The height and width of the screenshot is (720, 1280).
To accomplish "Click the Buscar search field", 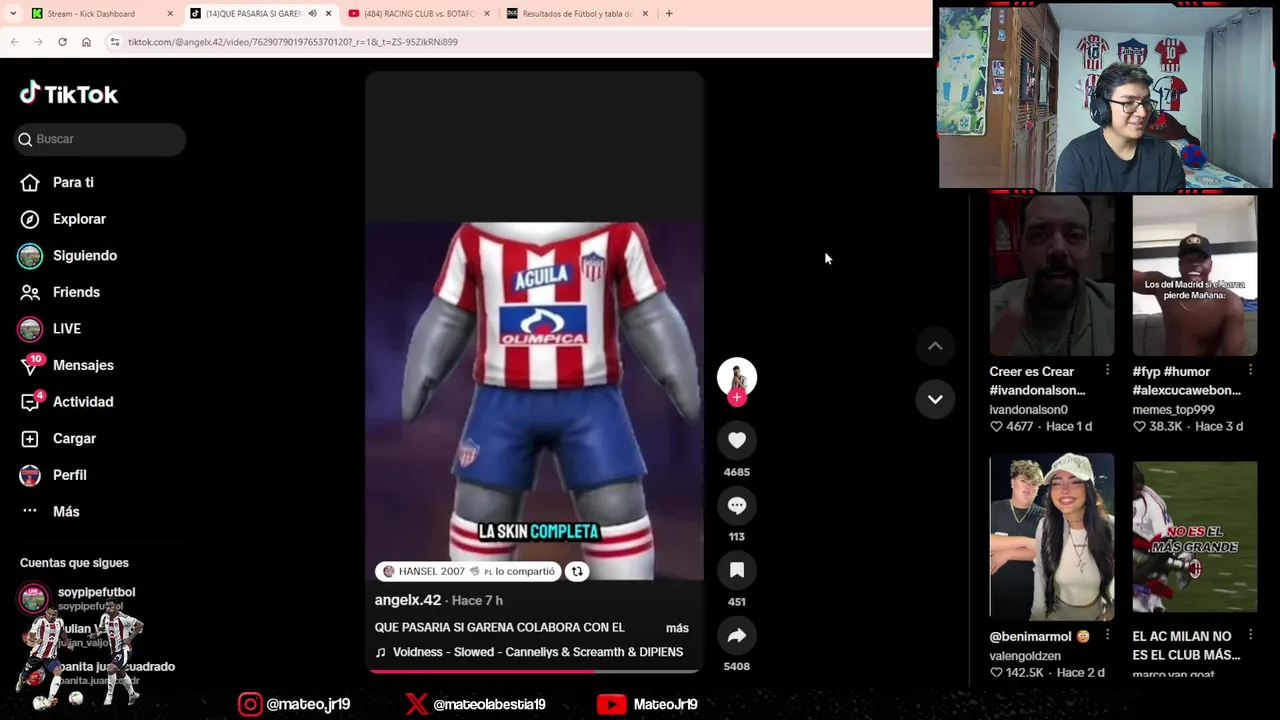I will pos(100,139).
